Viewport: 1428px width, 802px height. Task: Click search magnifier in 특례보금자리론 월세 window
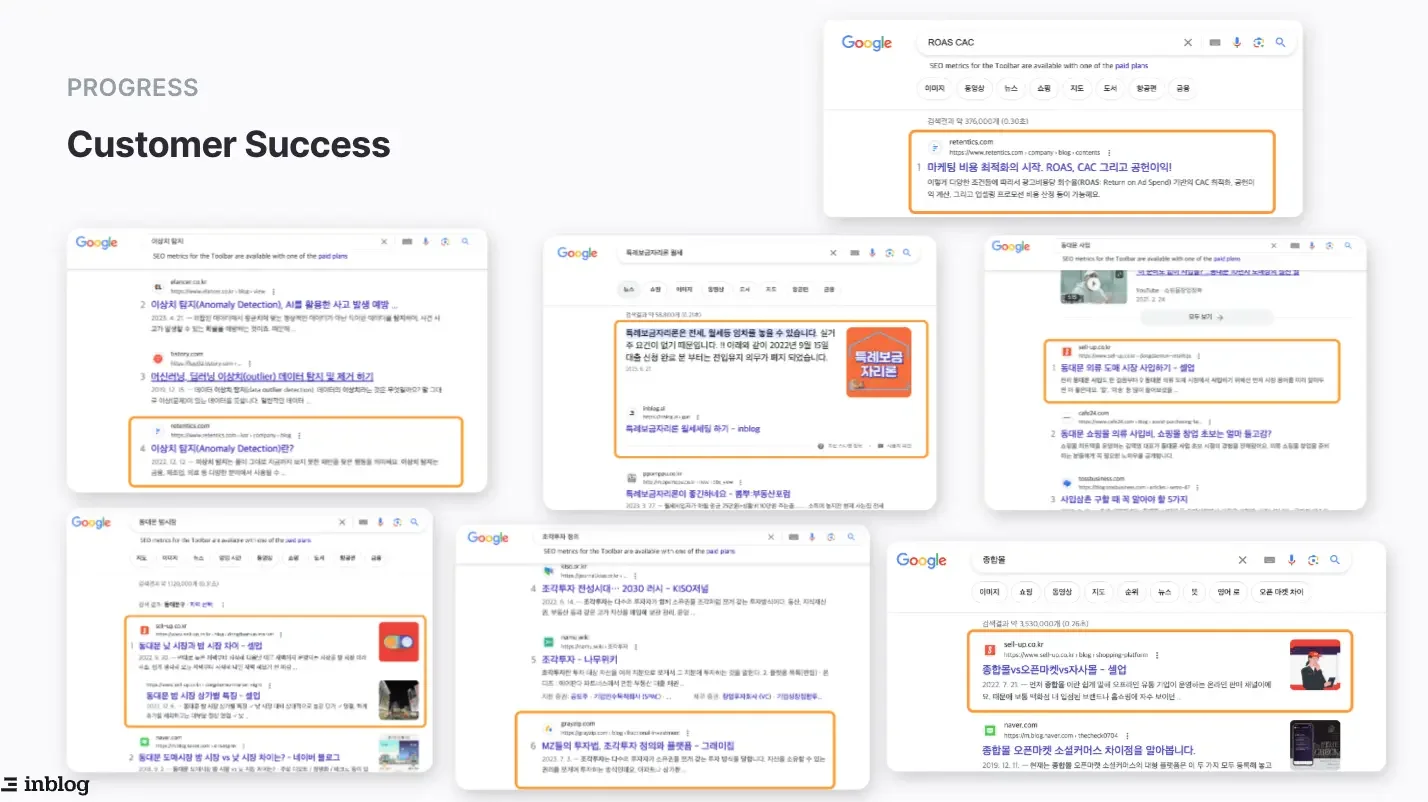[x=907, y=254]
